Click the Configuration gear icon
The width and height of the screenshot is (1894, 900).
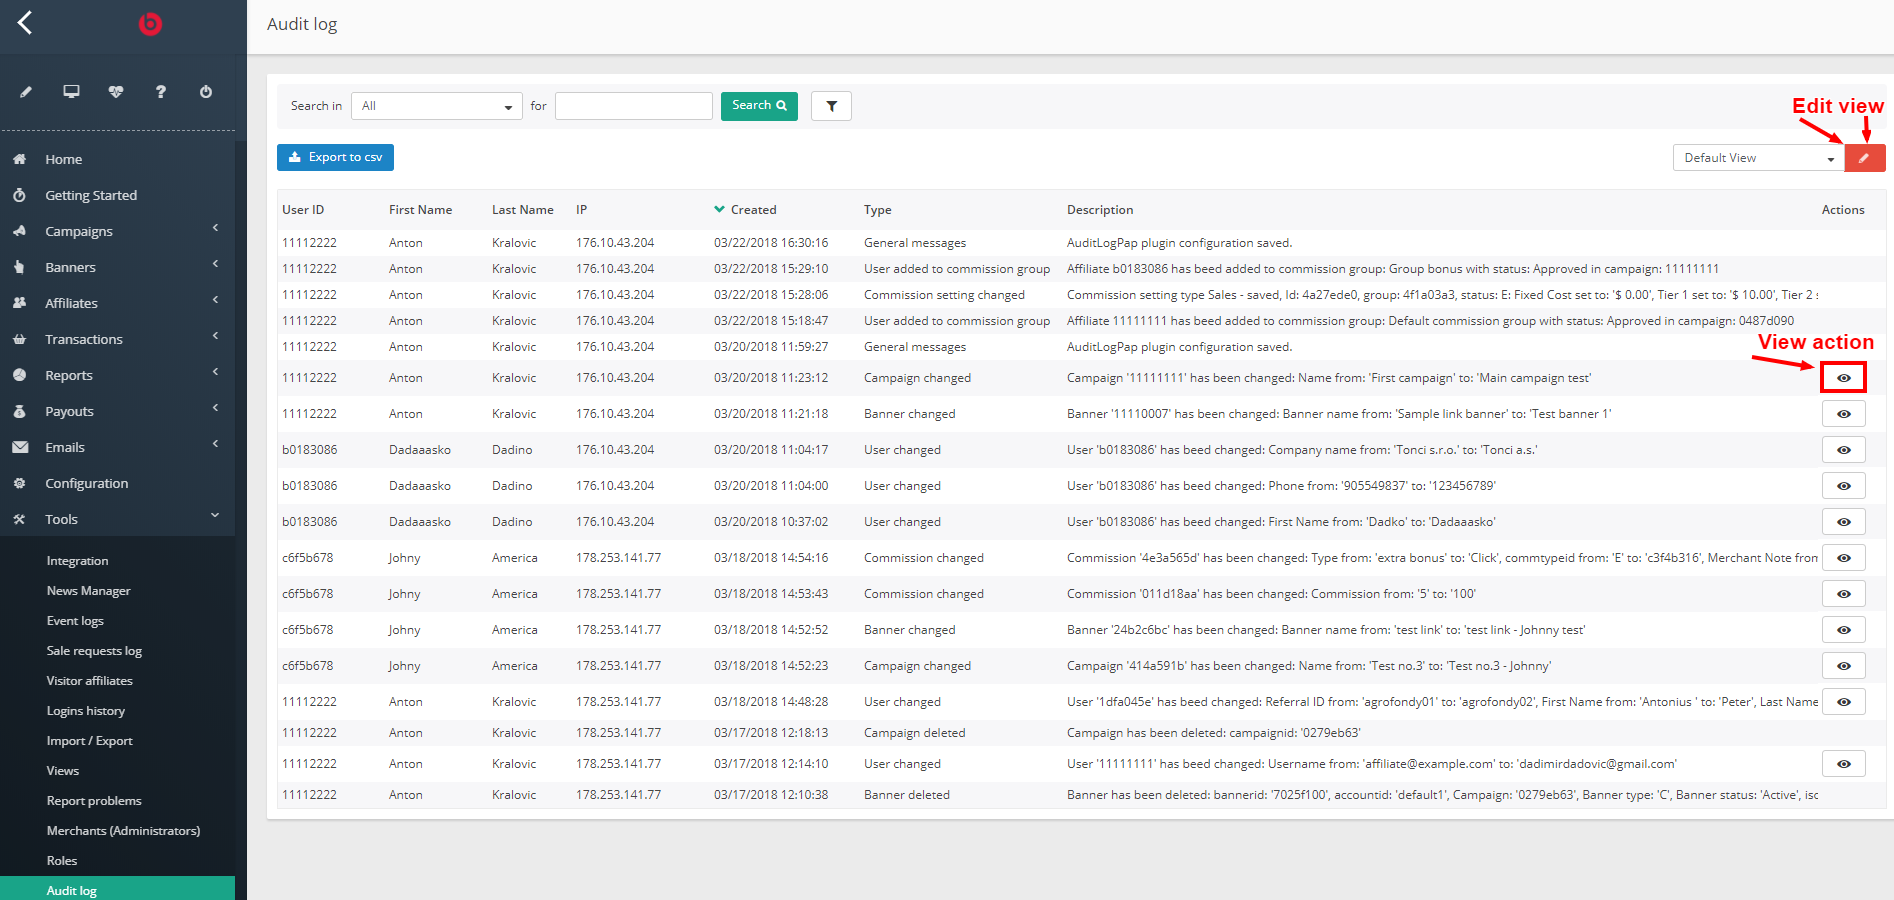[19, 483]
